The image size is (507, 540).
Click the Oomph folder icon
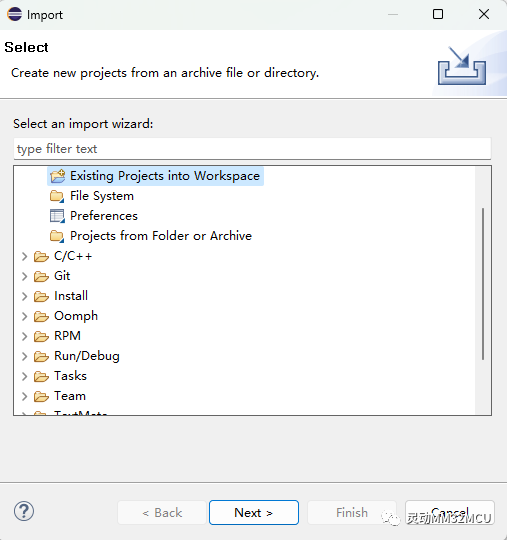pyautogui.click(x=41, y=316)
